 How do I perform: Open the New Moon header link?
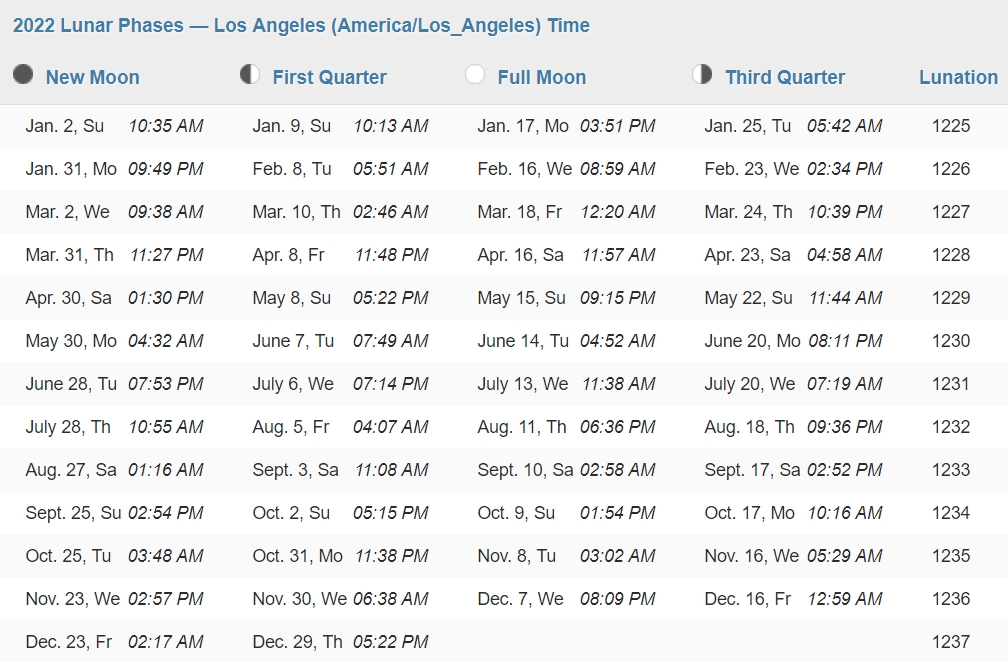(93, 77)
